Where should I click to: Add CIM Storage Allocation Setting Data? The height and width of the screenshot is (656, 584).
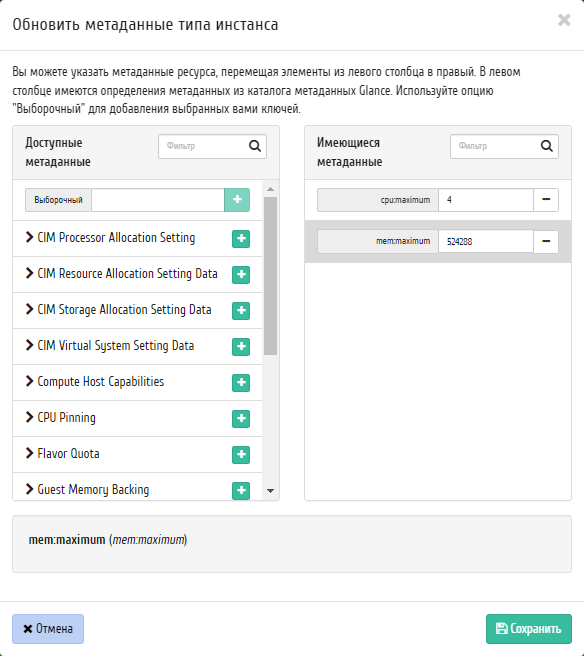pyautogui.click(x=241, y=310)
